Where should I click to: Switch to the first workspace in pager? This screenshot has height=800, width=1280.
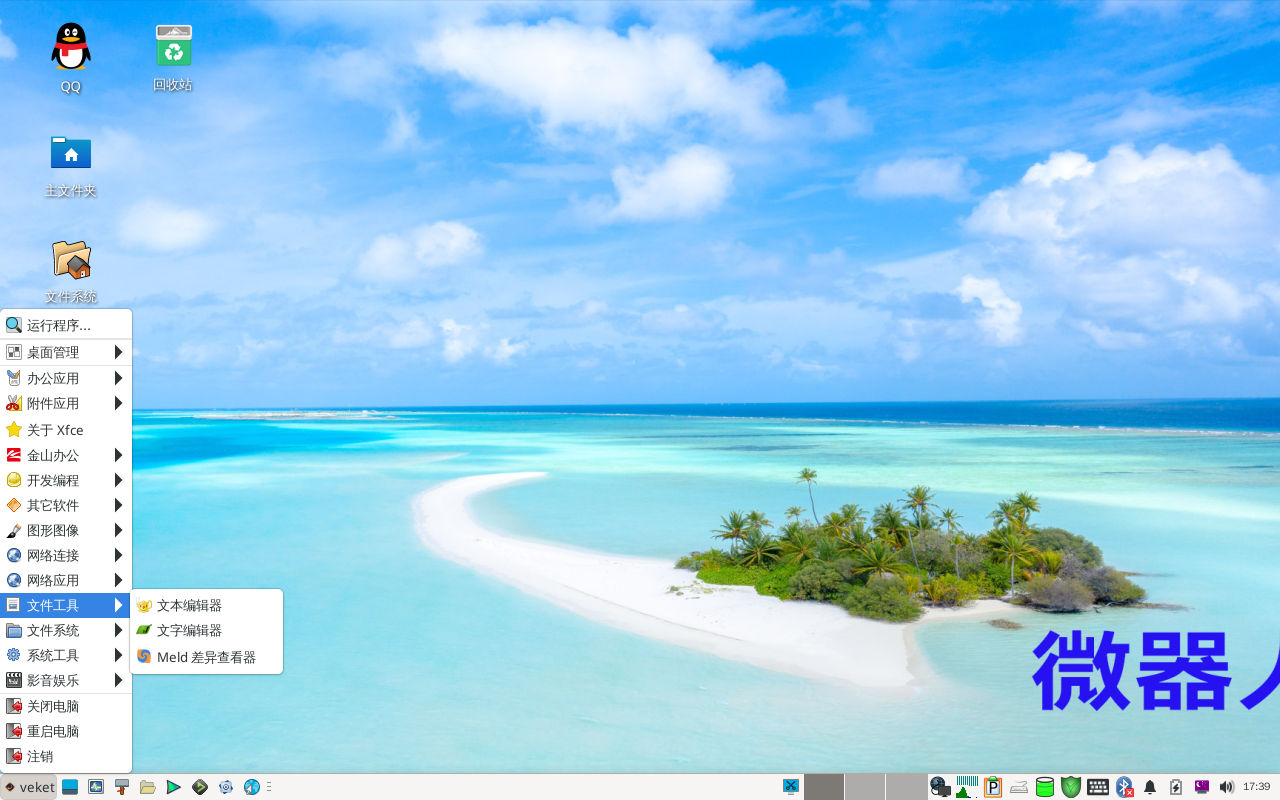pos(824,787)
